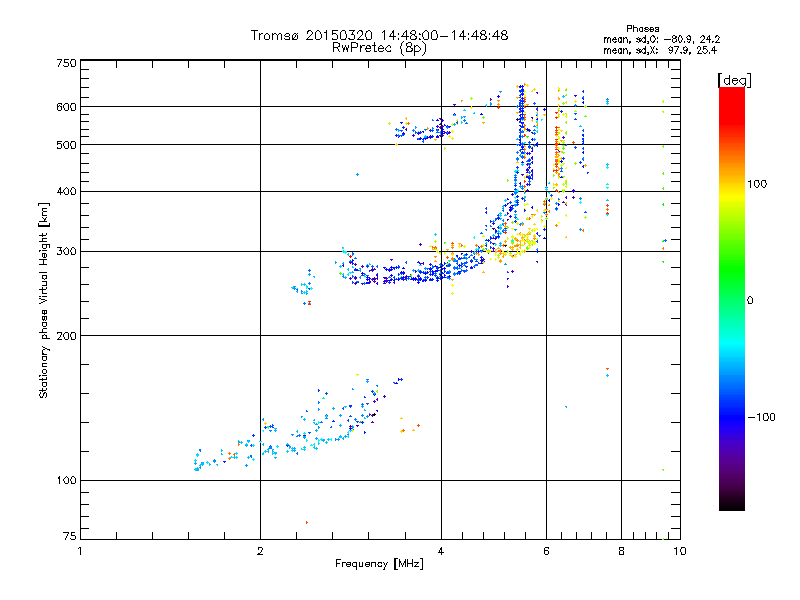This screenshot has width=800, height=600.
Task: Click the 'Phases' heading in the top-right
Action: coord(642,29)
